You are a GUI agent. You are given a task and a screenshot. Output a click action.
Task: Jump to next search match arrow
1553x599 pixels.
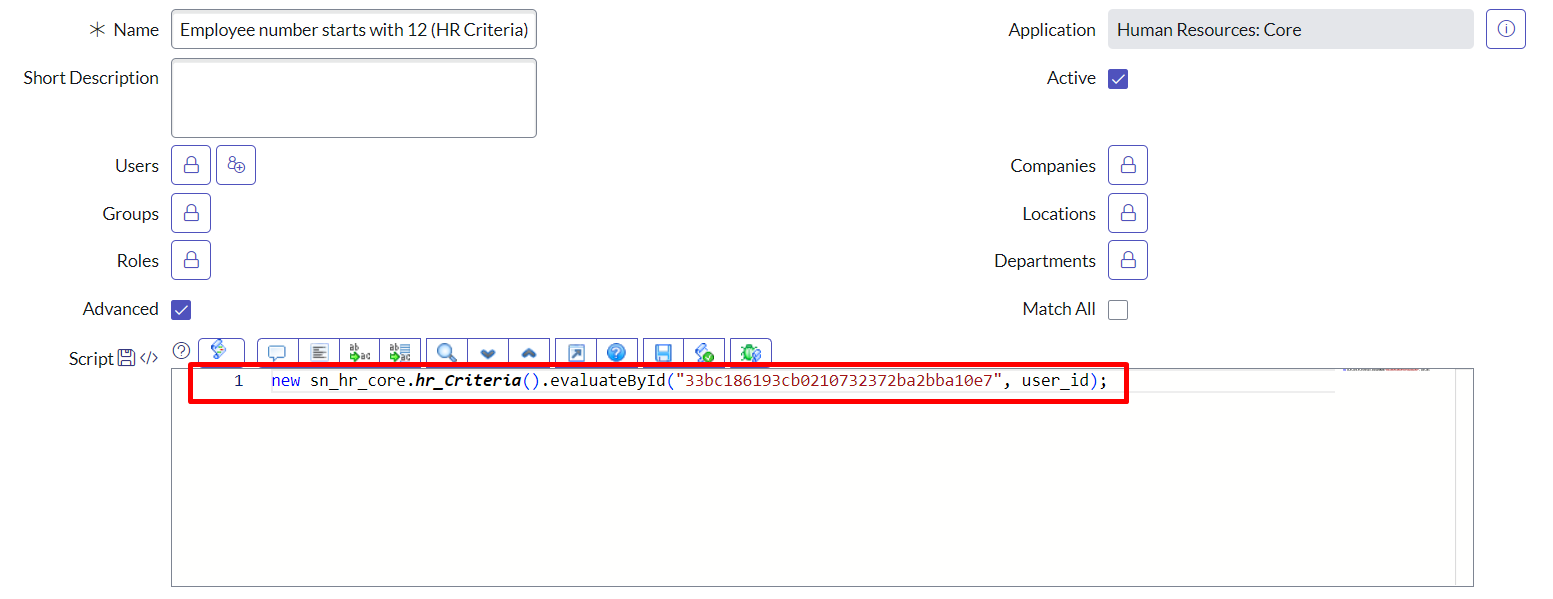tap(488, 353)
